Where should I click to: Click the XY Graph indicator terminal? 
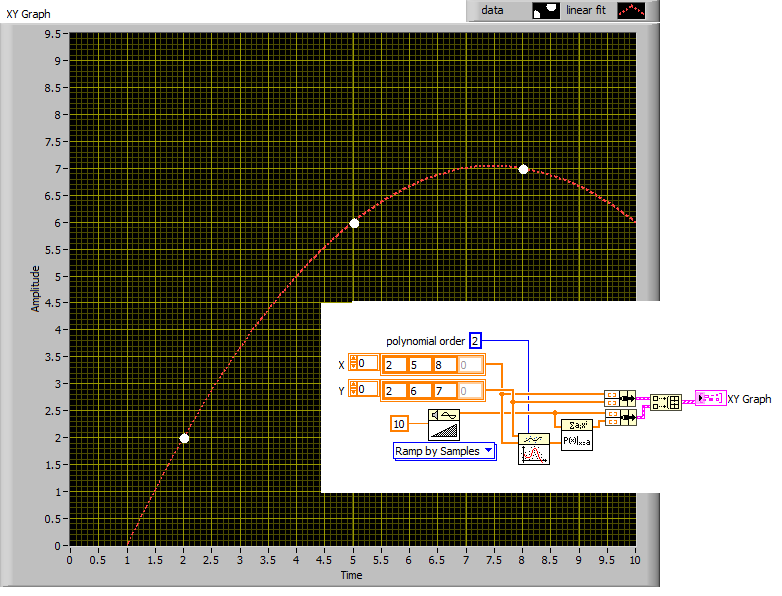click(711, 398)
